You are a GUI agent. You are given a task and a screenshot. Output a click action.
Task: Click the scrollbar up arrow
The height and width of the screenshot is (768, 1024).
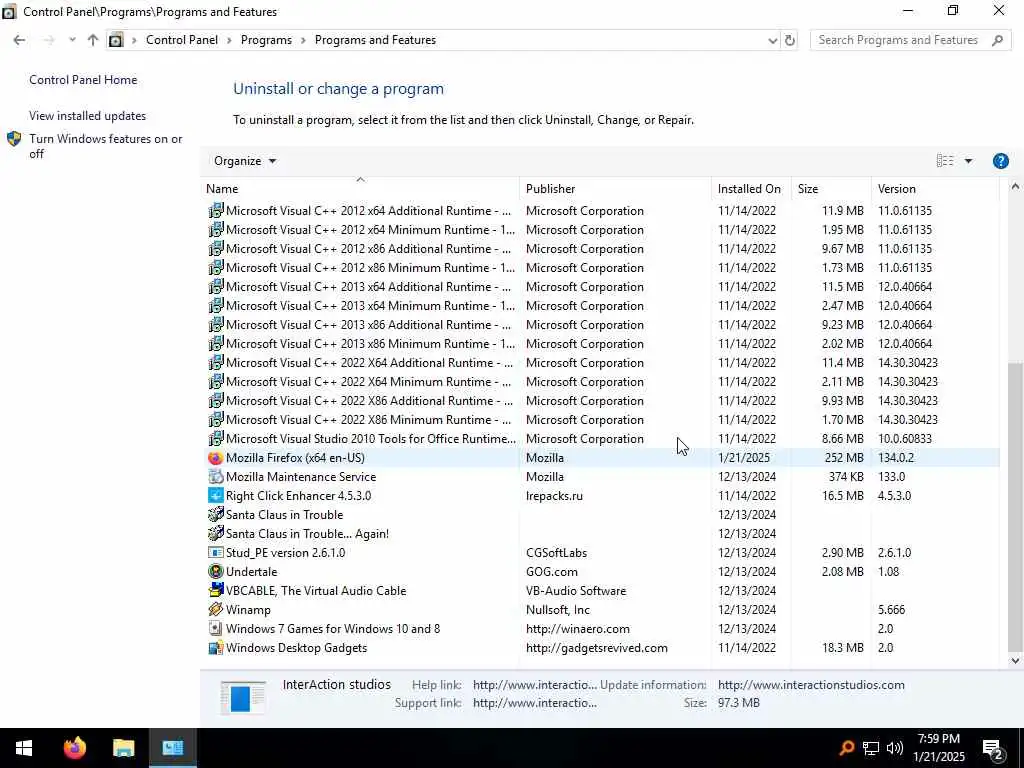point(1015,187)
